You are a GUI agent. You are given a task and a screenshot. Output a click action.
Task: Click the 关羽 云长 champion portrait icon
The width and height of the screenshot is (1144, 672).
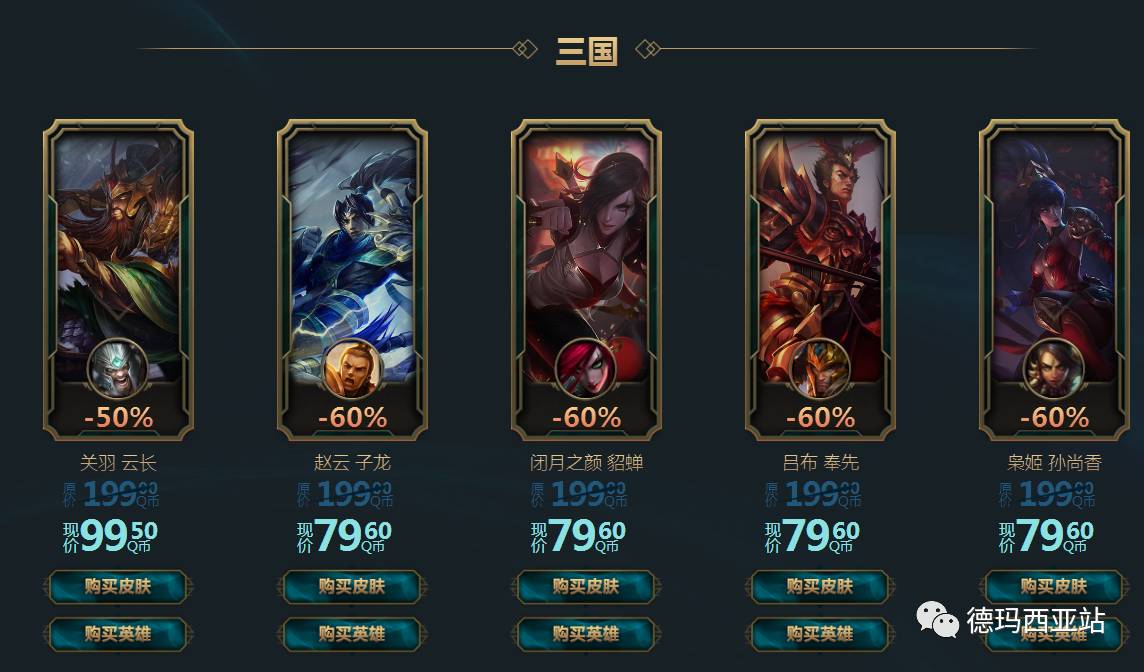(x=117, y=369)
